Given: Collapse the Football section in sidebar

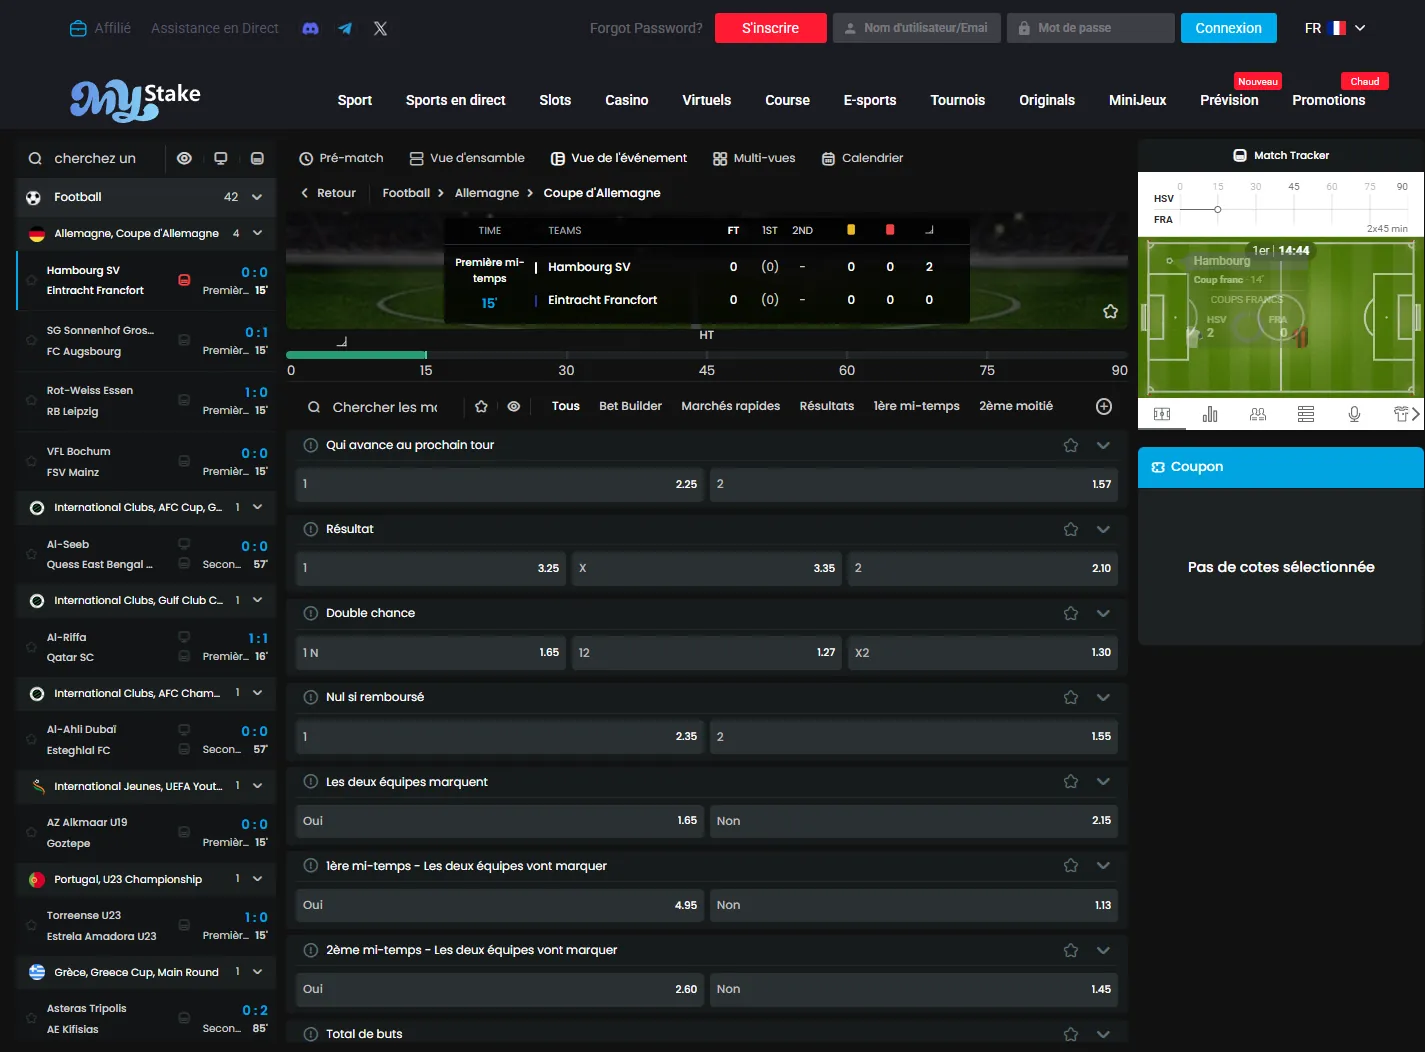Looking at the screenshot, I should (x=257, y=197).
